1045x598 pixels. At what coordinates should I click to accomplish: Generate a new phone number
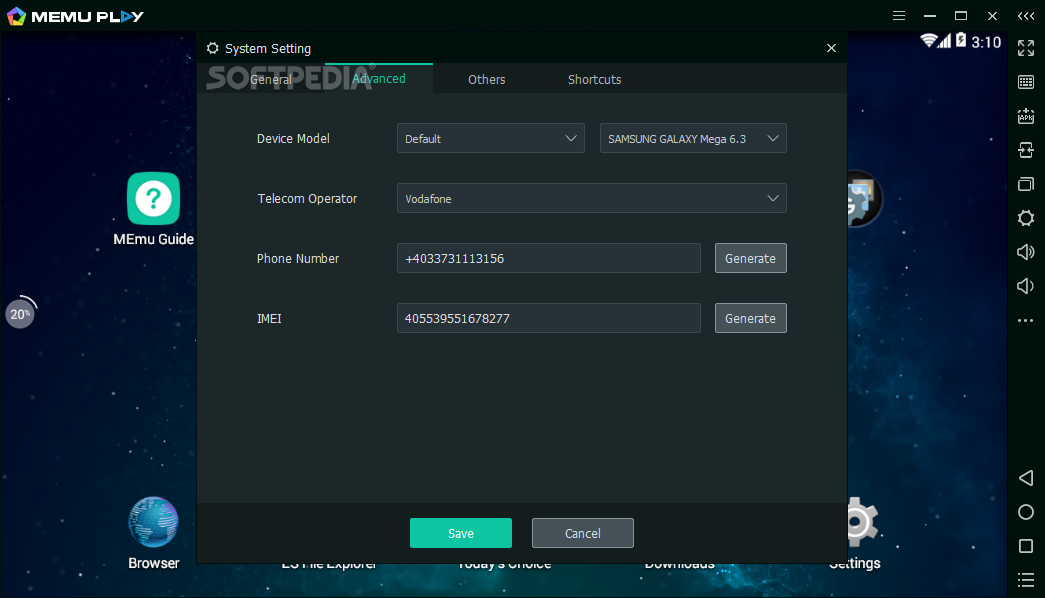pos(750,258)
